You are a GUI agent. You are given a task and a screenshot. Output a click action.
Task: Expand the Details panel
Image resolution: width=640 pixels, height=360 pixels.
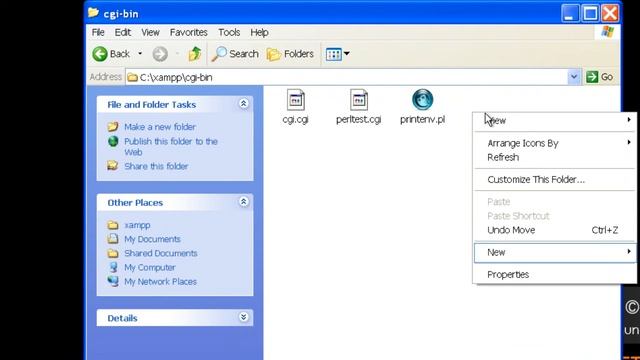pos(244,317)
